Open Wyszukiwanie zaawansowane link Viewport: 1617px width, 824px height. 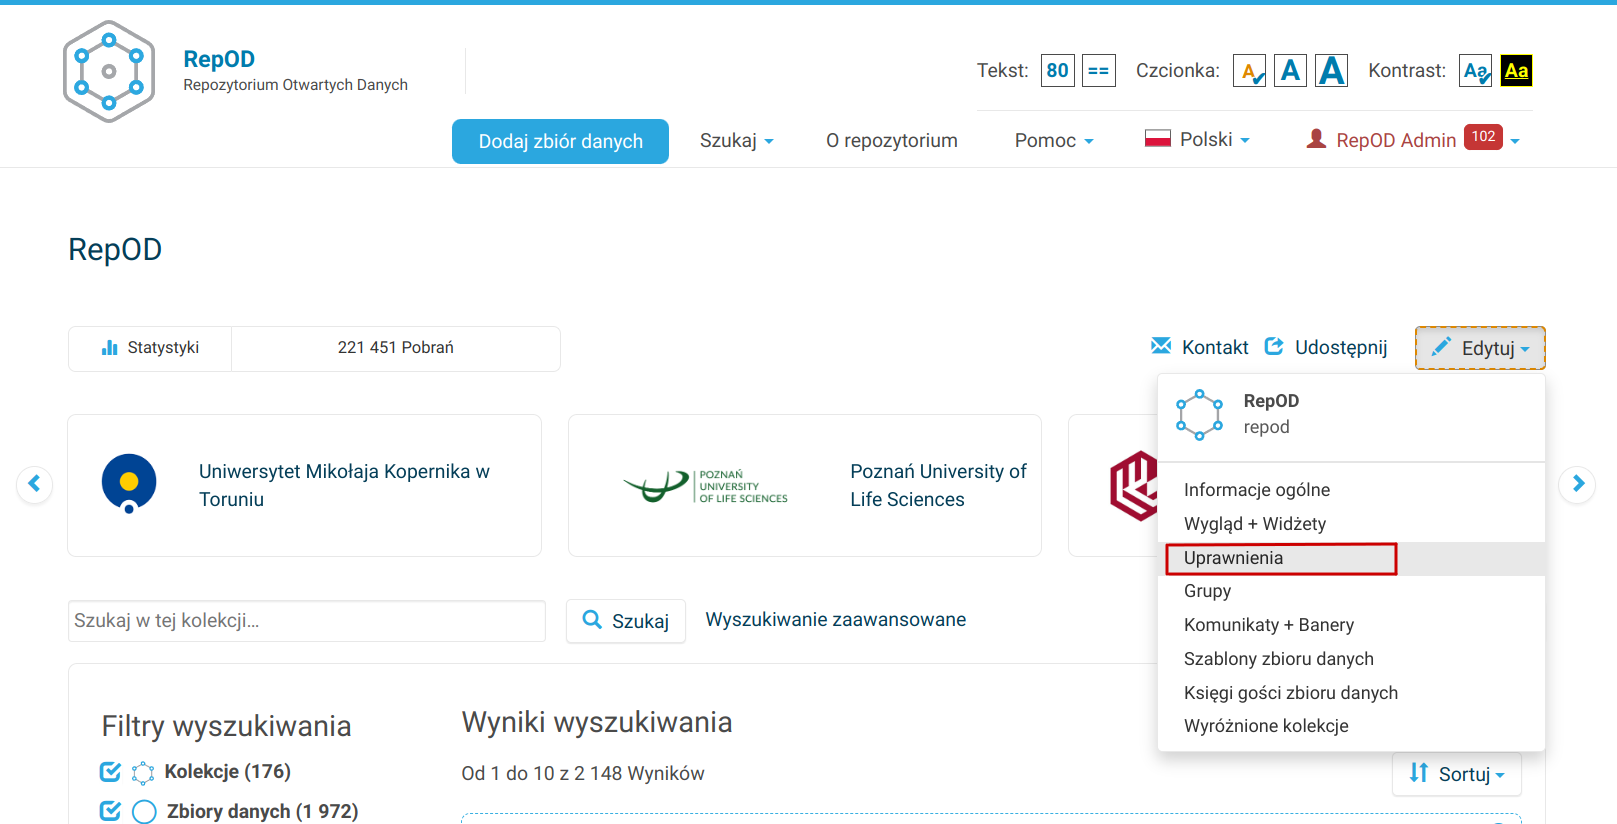point(836,620)
